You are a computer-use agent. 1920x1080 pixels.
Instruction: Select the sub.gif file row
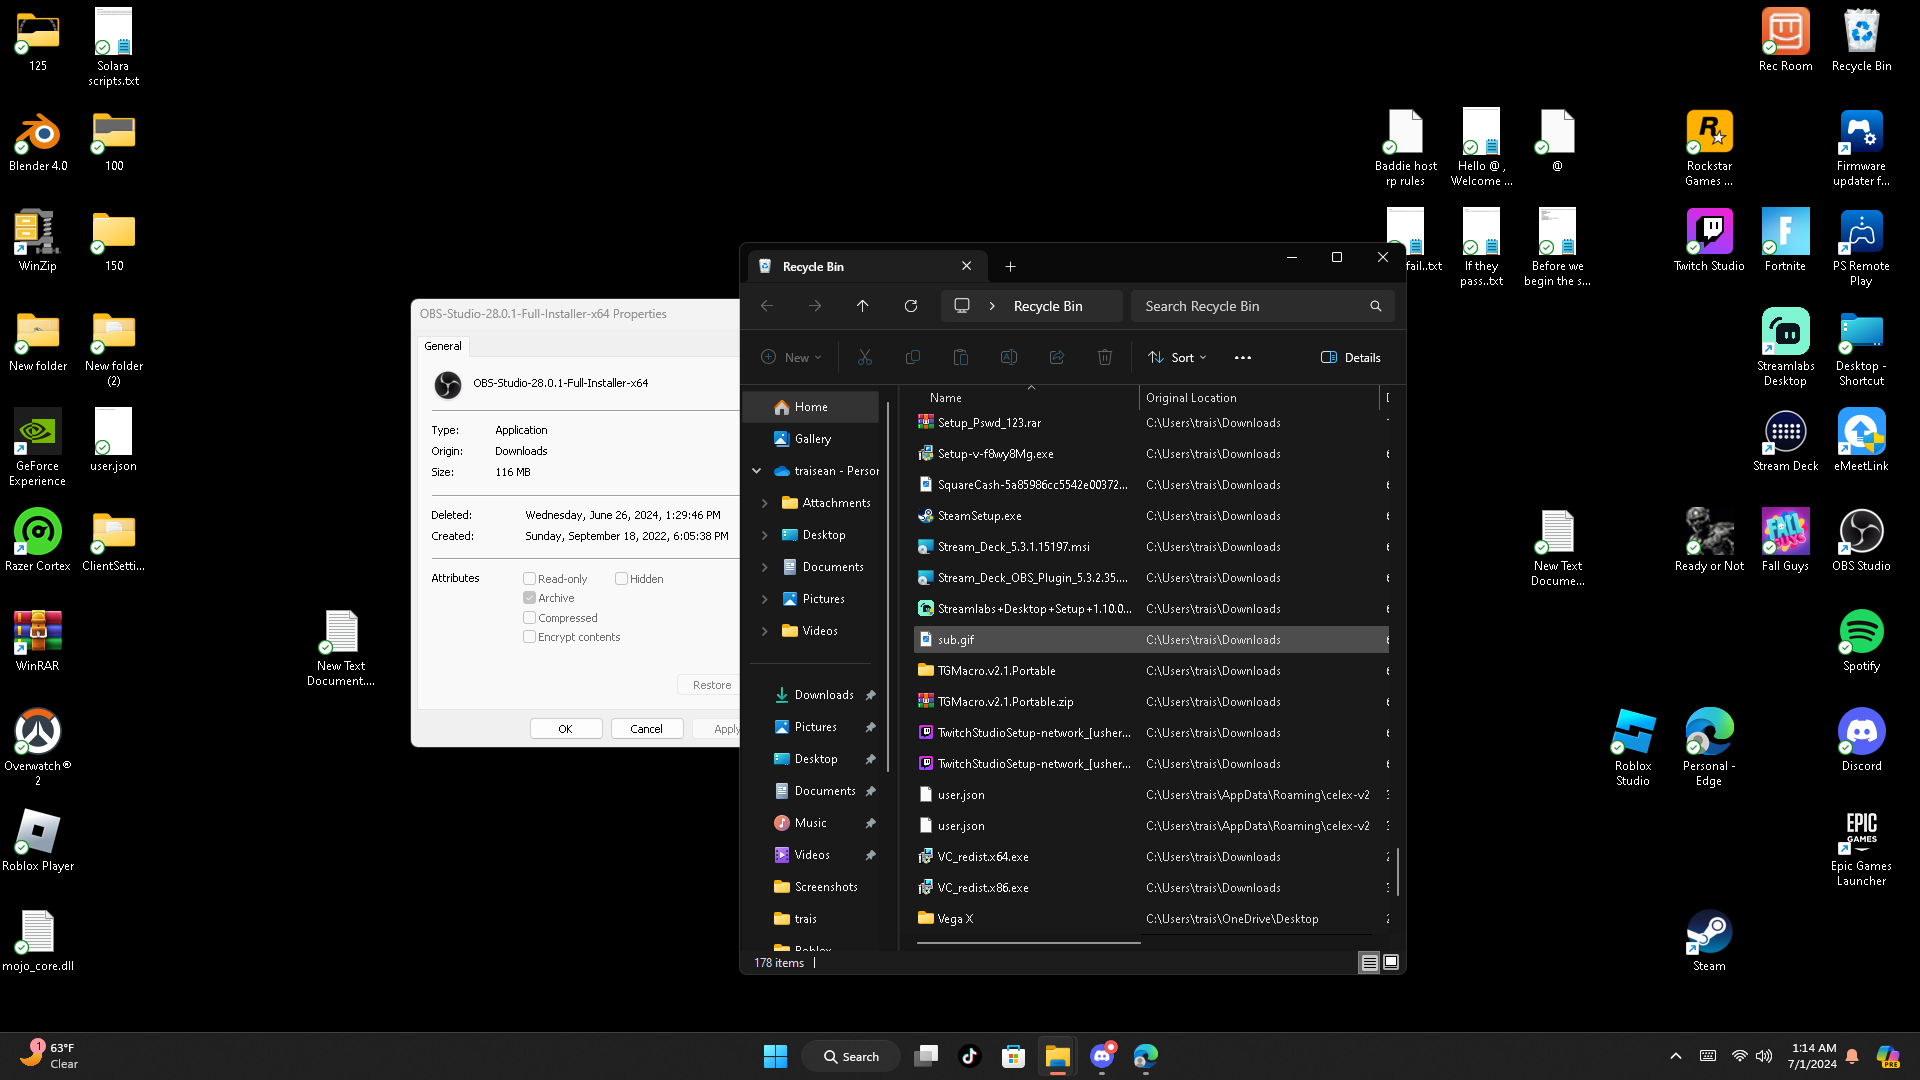pos(1151,640)
